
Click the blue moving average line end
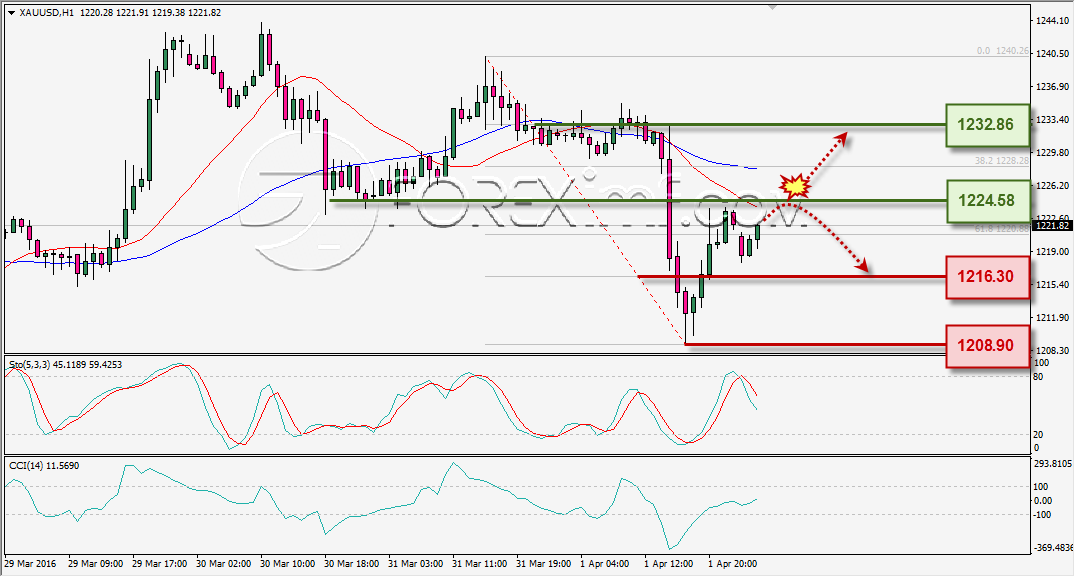(x=755, y=168)
